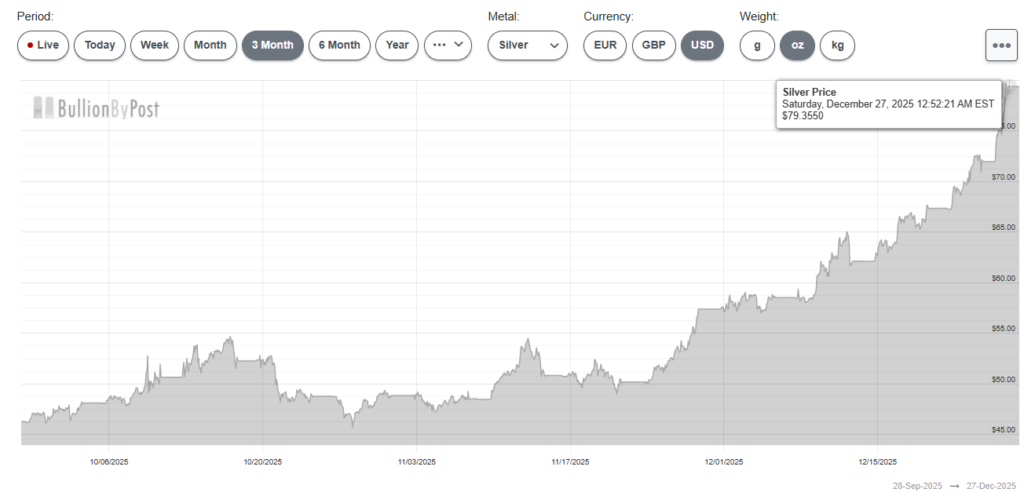Show the 6 Month price chart
Image resolution: width=1024 pixels, height=492 pixels.
click(339, 45)
